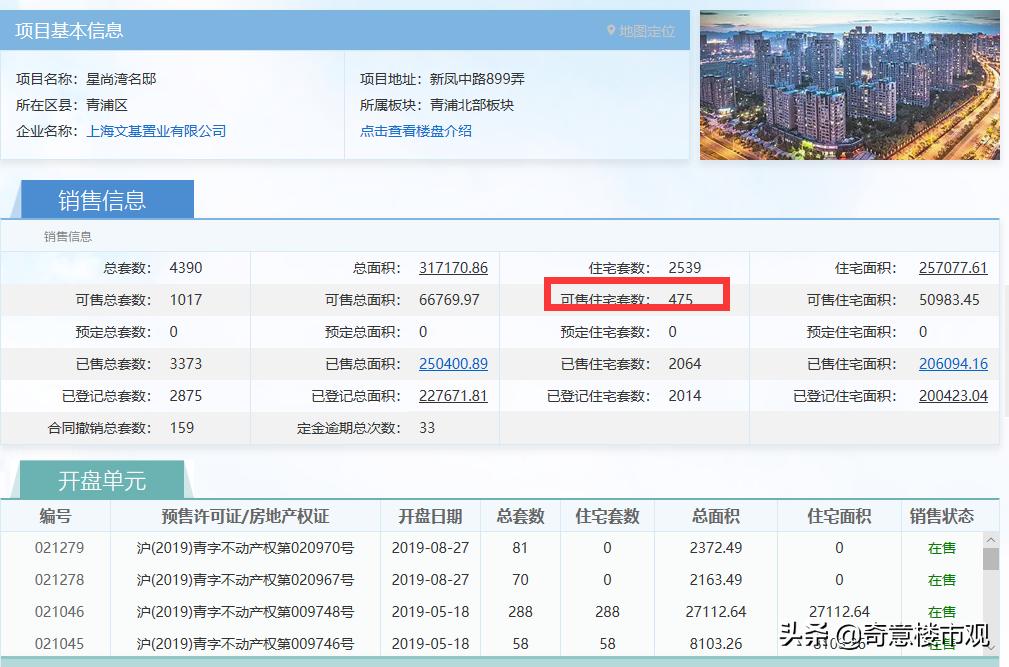Open sold area link 250400.89
The width and height of the screenshot is (1009, 667).
(x=453, y=364)
